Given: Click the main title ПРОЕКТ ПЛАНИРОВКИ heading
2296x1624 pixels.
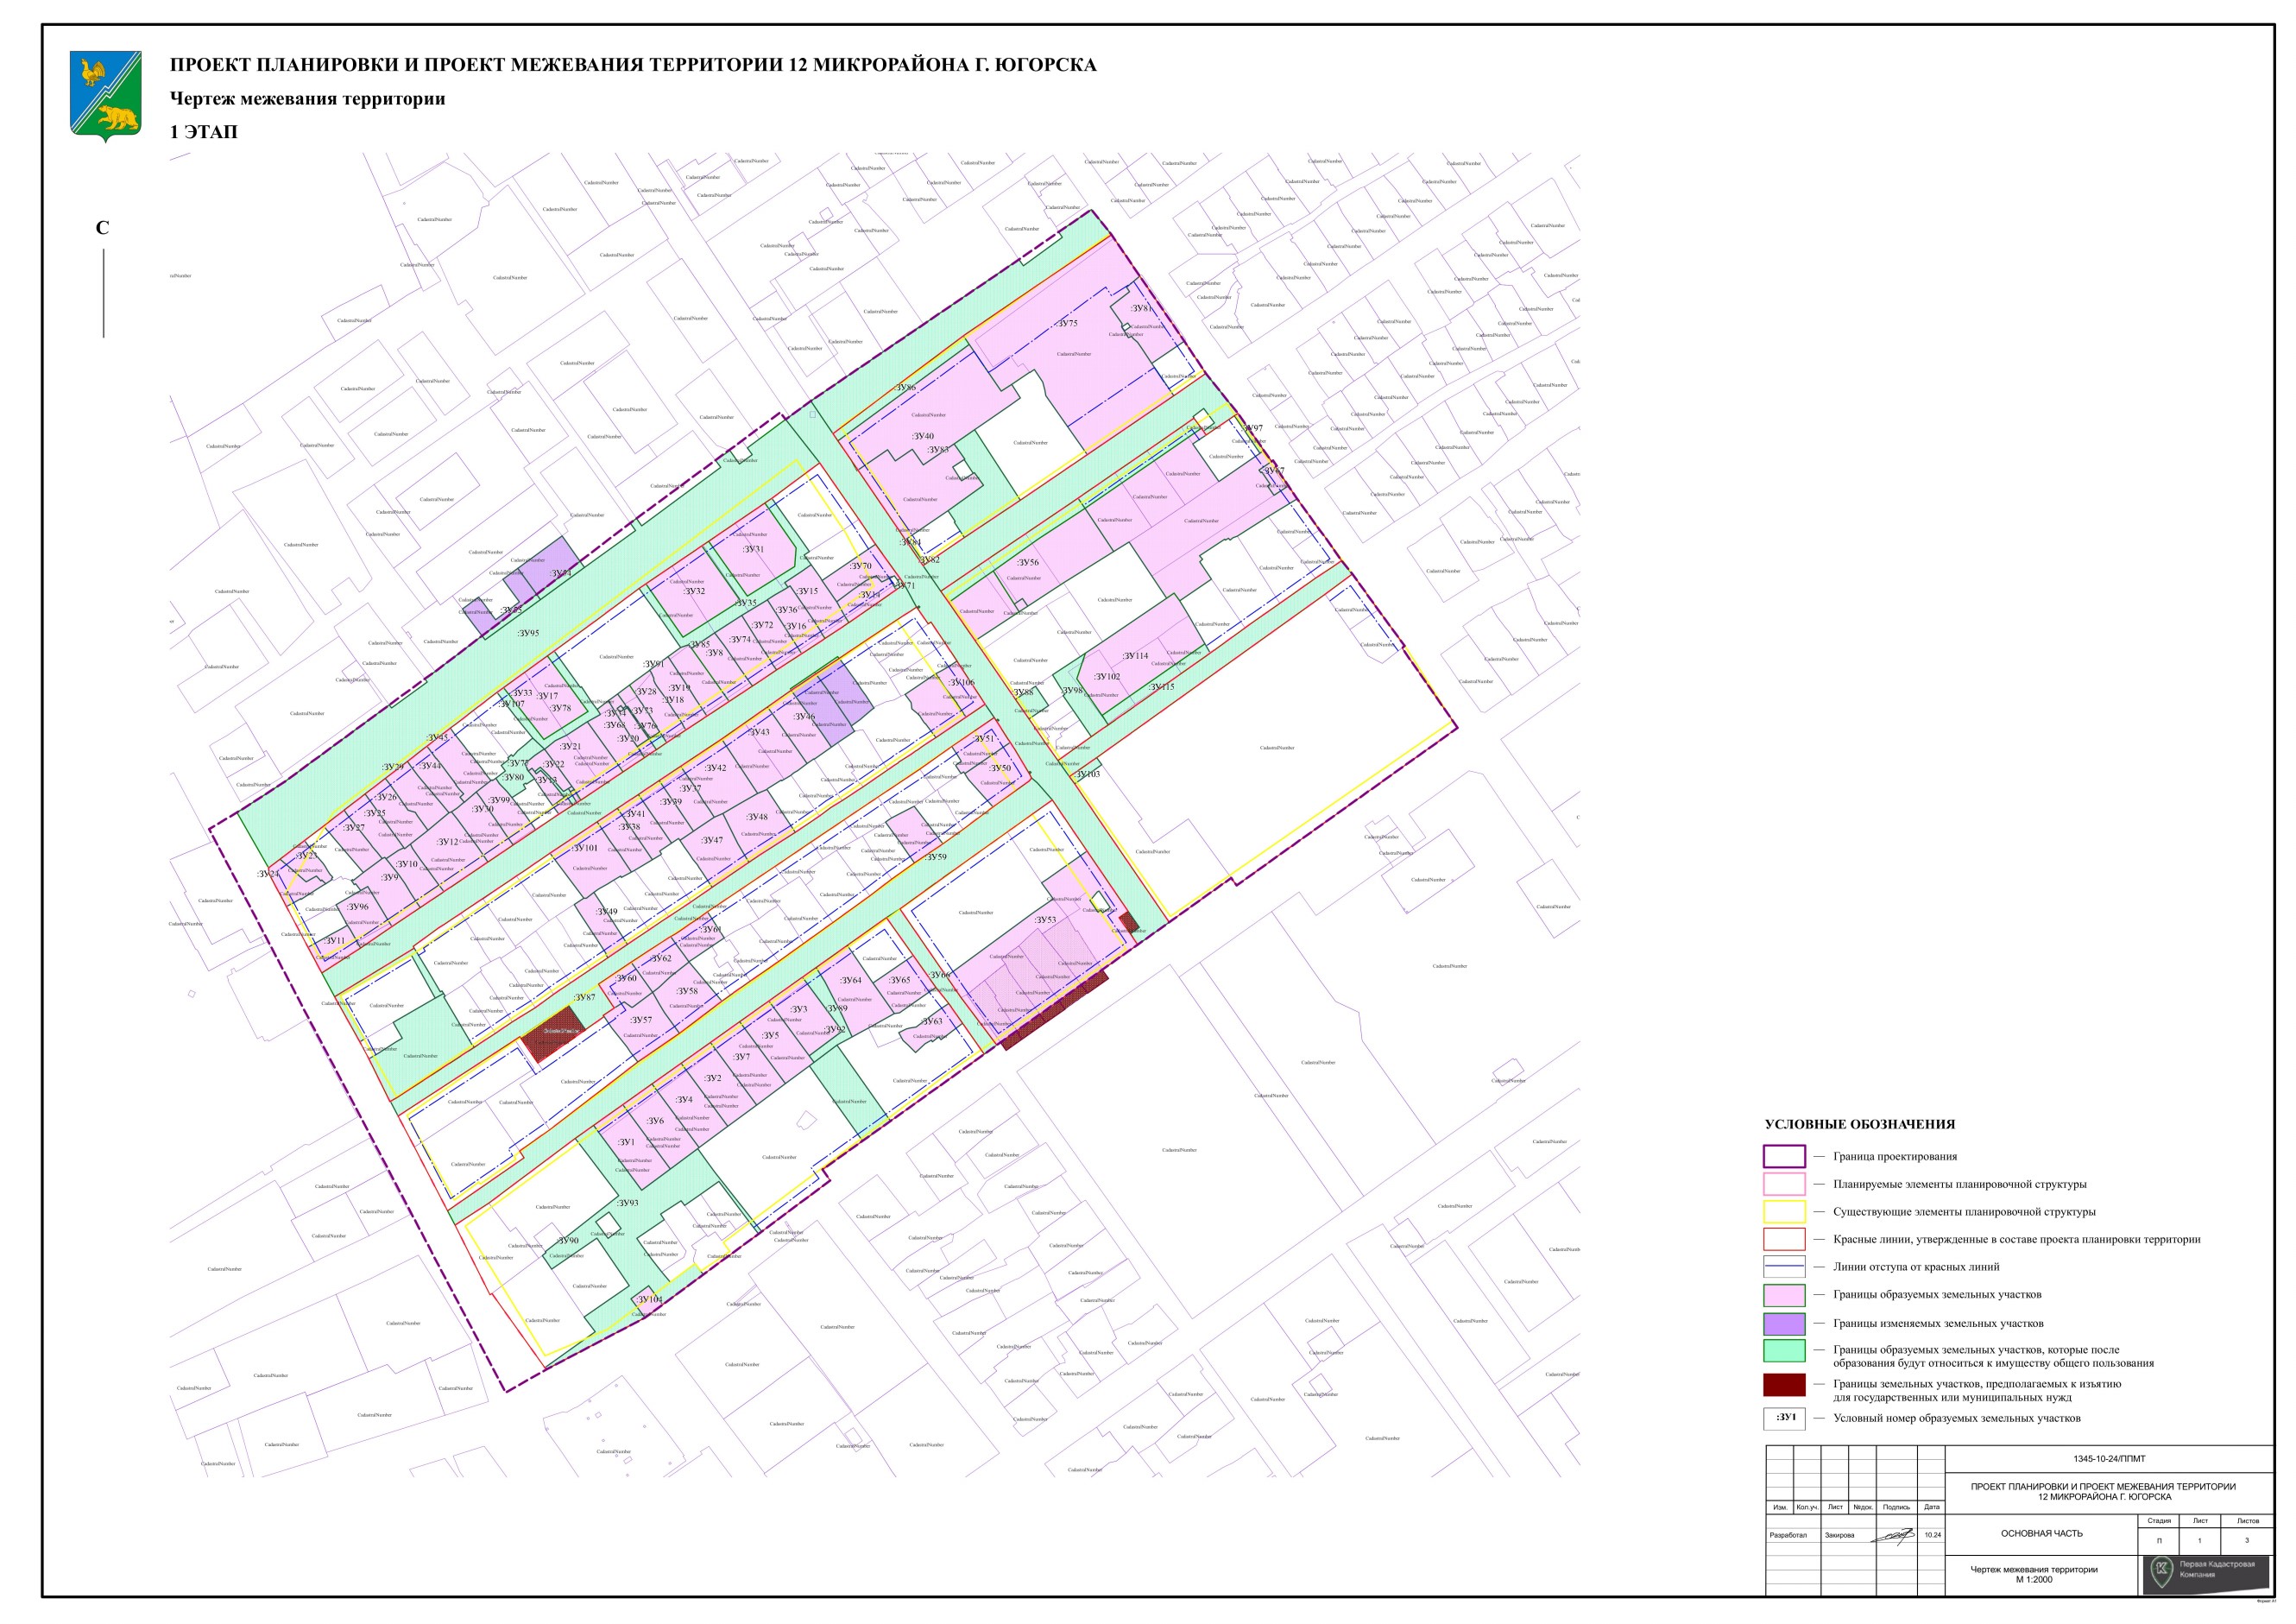Looking at the screenshot, I should click(x=633, y=66).
